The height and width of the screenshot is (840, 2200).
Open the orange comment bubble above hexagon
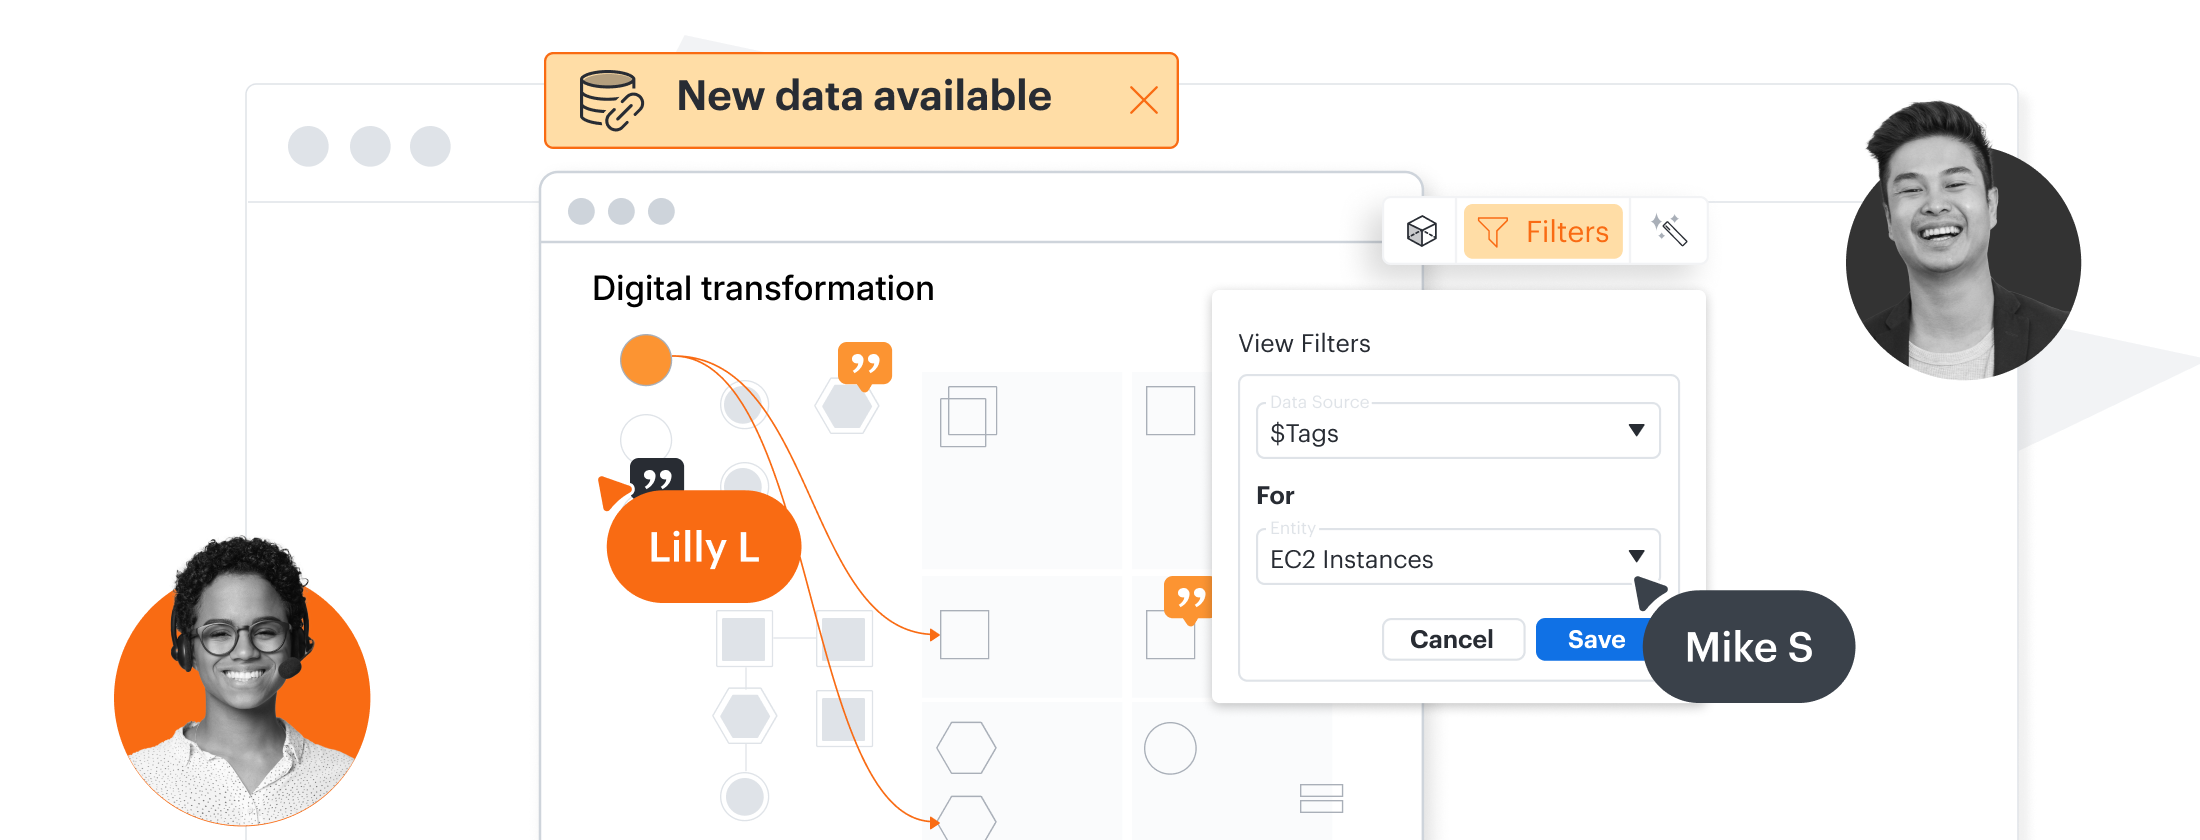coord(864,364)
